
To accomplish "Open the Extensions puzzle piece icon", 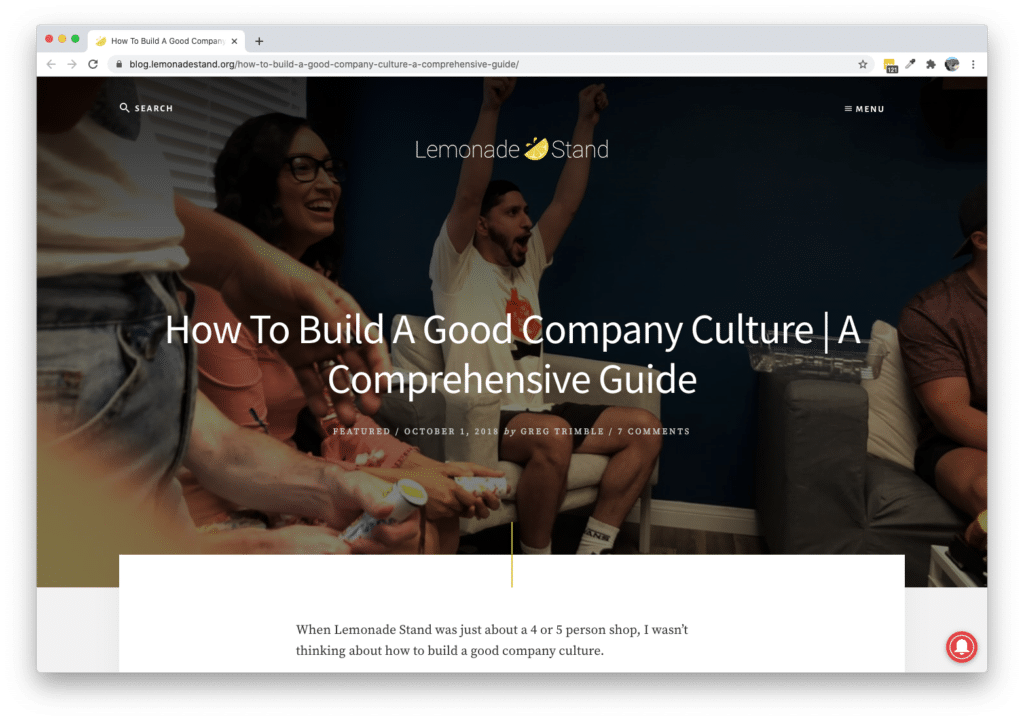I will pos(931,64).
